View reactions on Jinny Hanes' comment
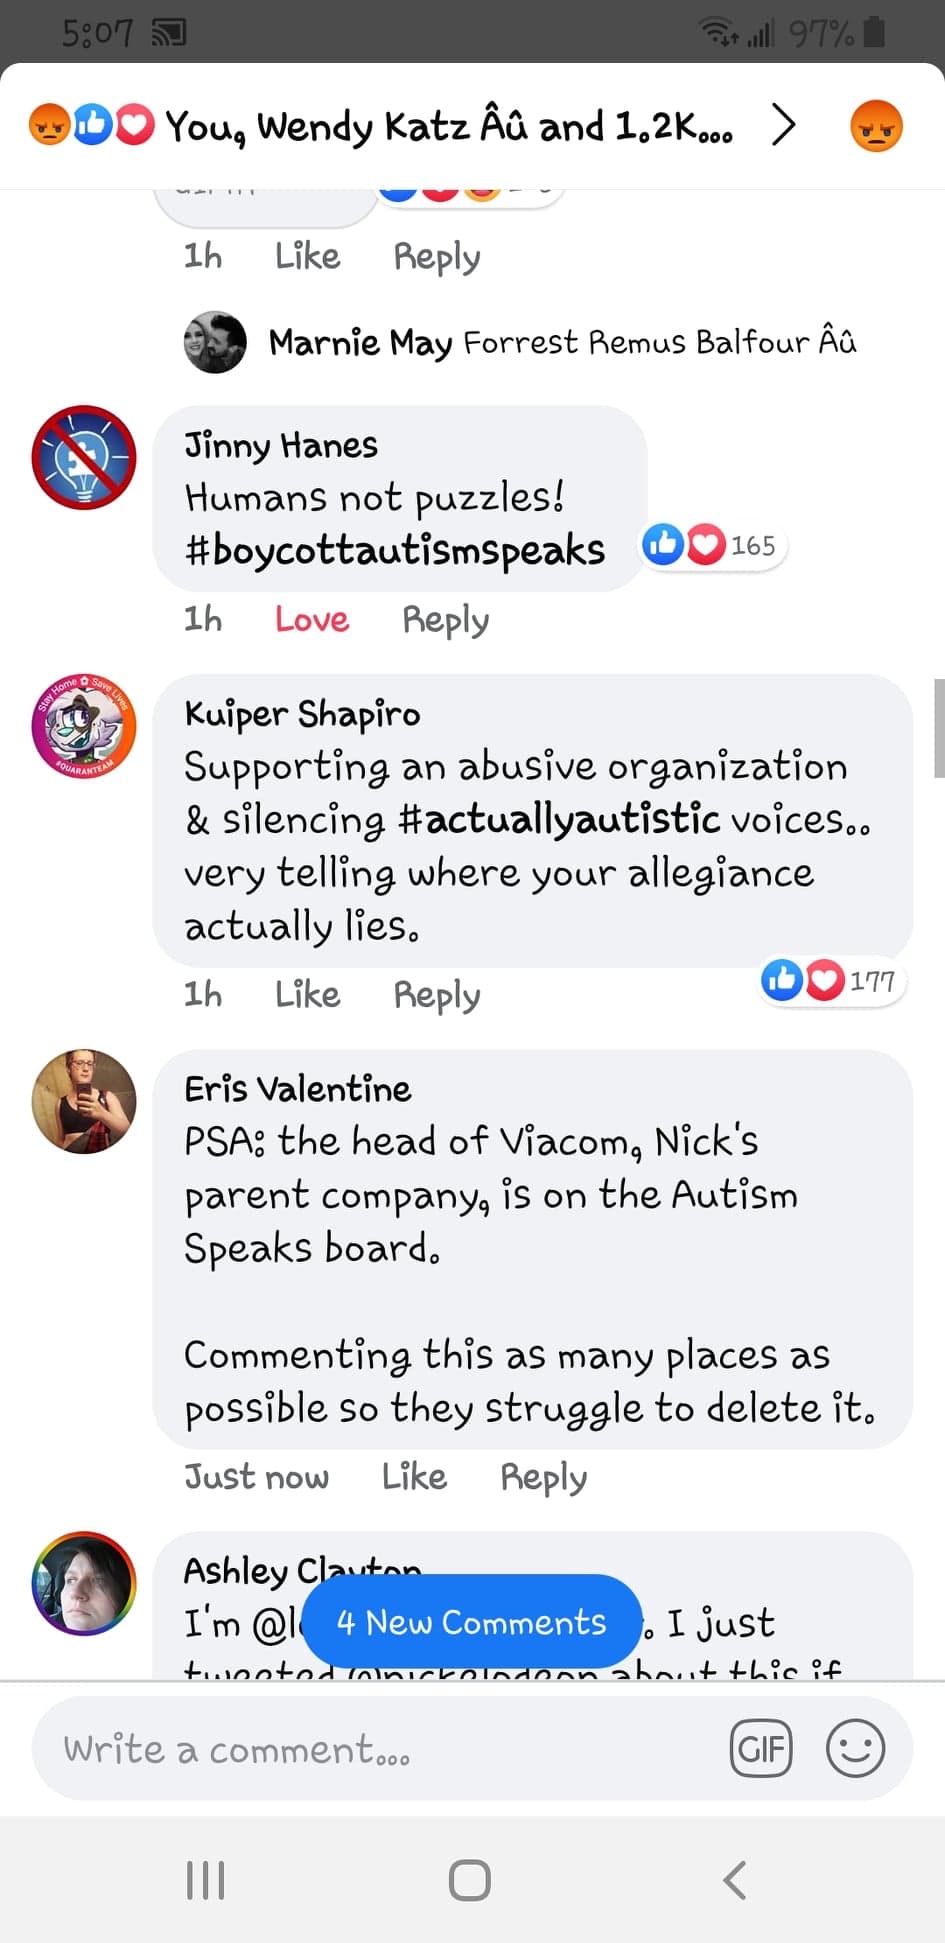 [x=712, y=546]
